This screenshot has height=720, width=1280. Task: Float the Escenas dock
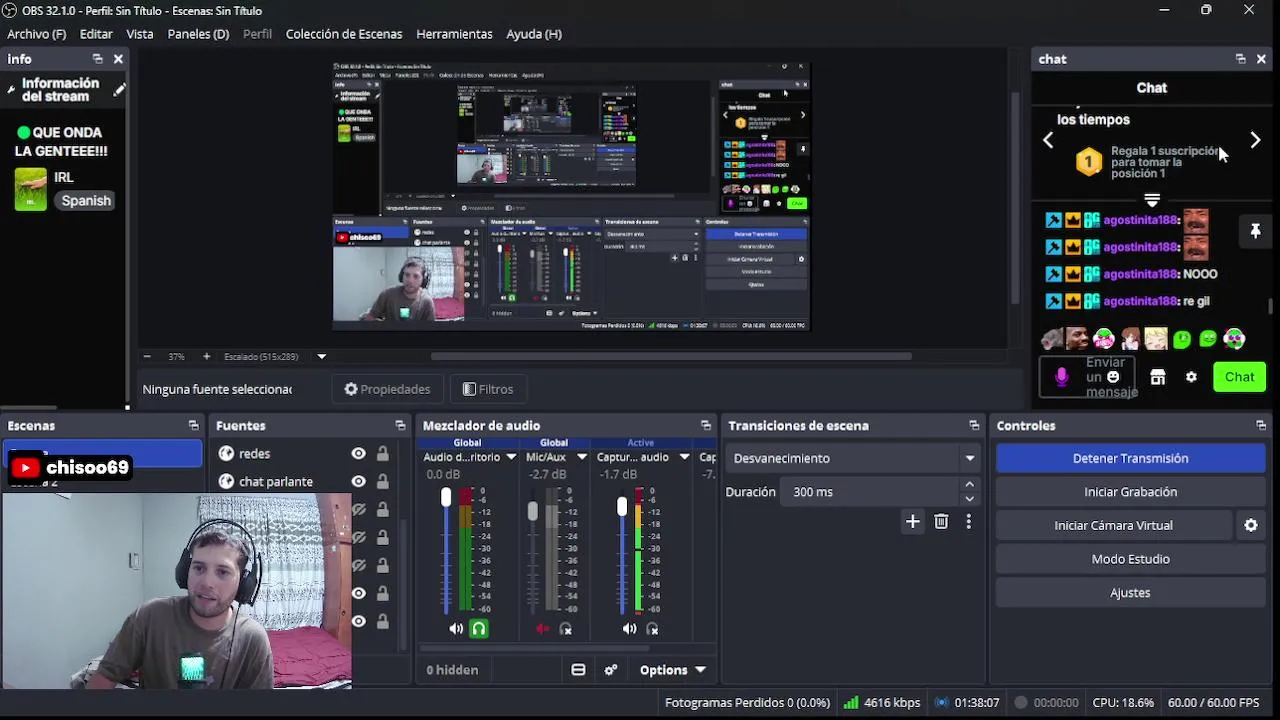tap(193, 425)
